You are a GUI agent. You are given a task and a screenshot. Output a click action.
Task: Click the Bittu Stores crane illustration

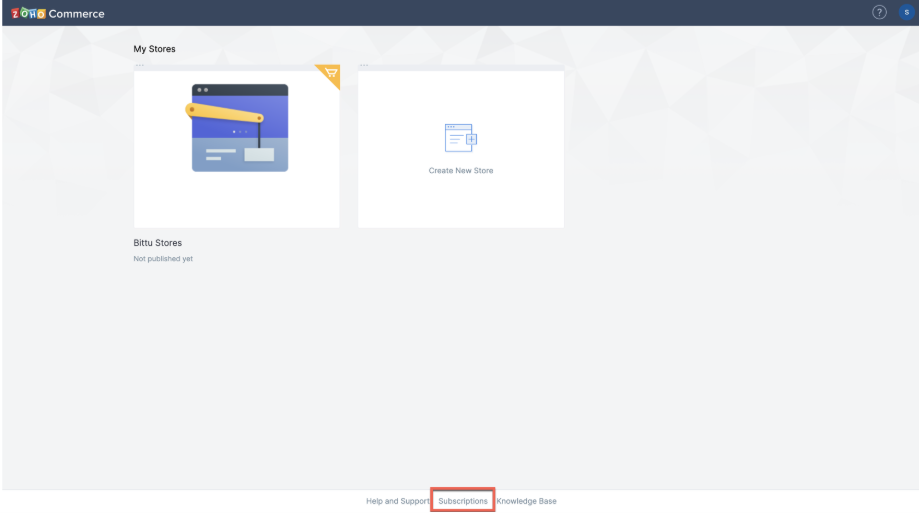pyautogui.click(x=238, y=127)
